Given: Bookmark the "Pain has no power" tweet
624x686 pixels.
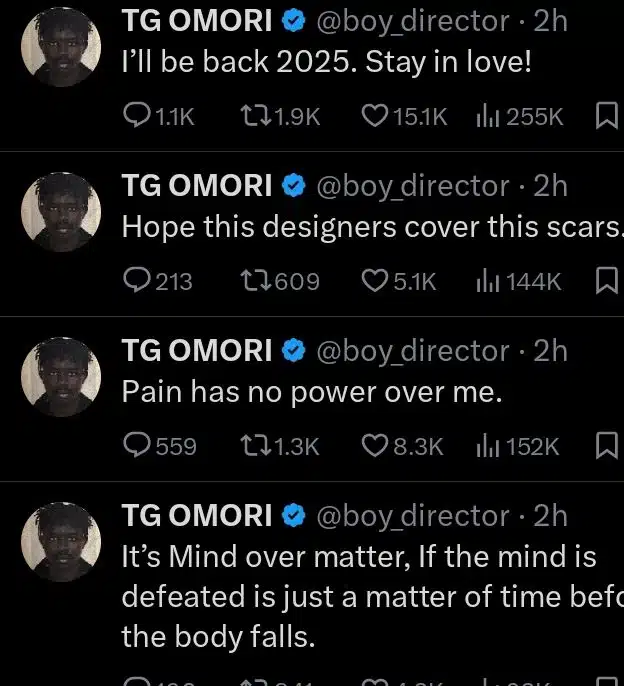Looking at the screenshot, I should click(606, 446).
